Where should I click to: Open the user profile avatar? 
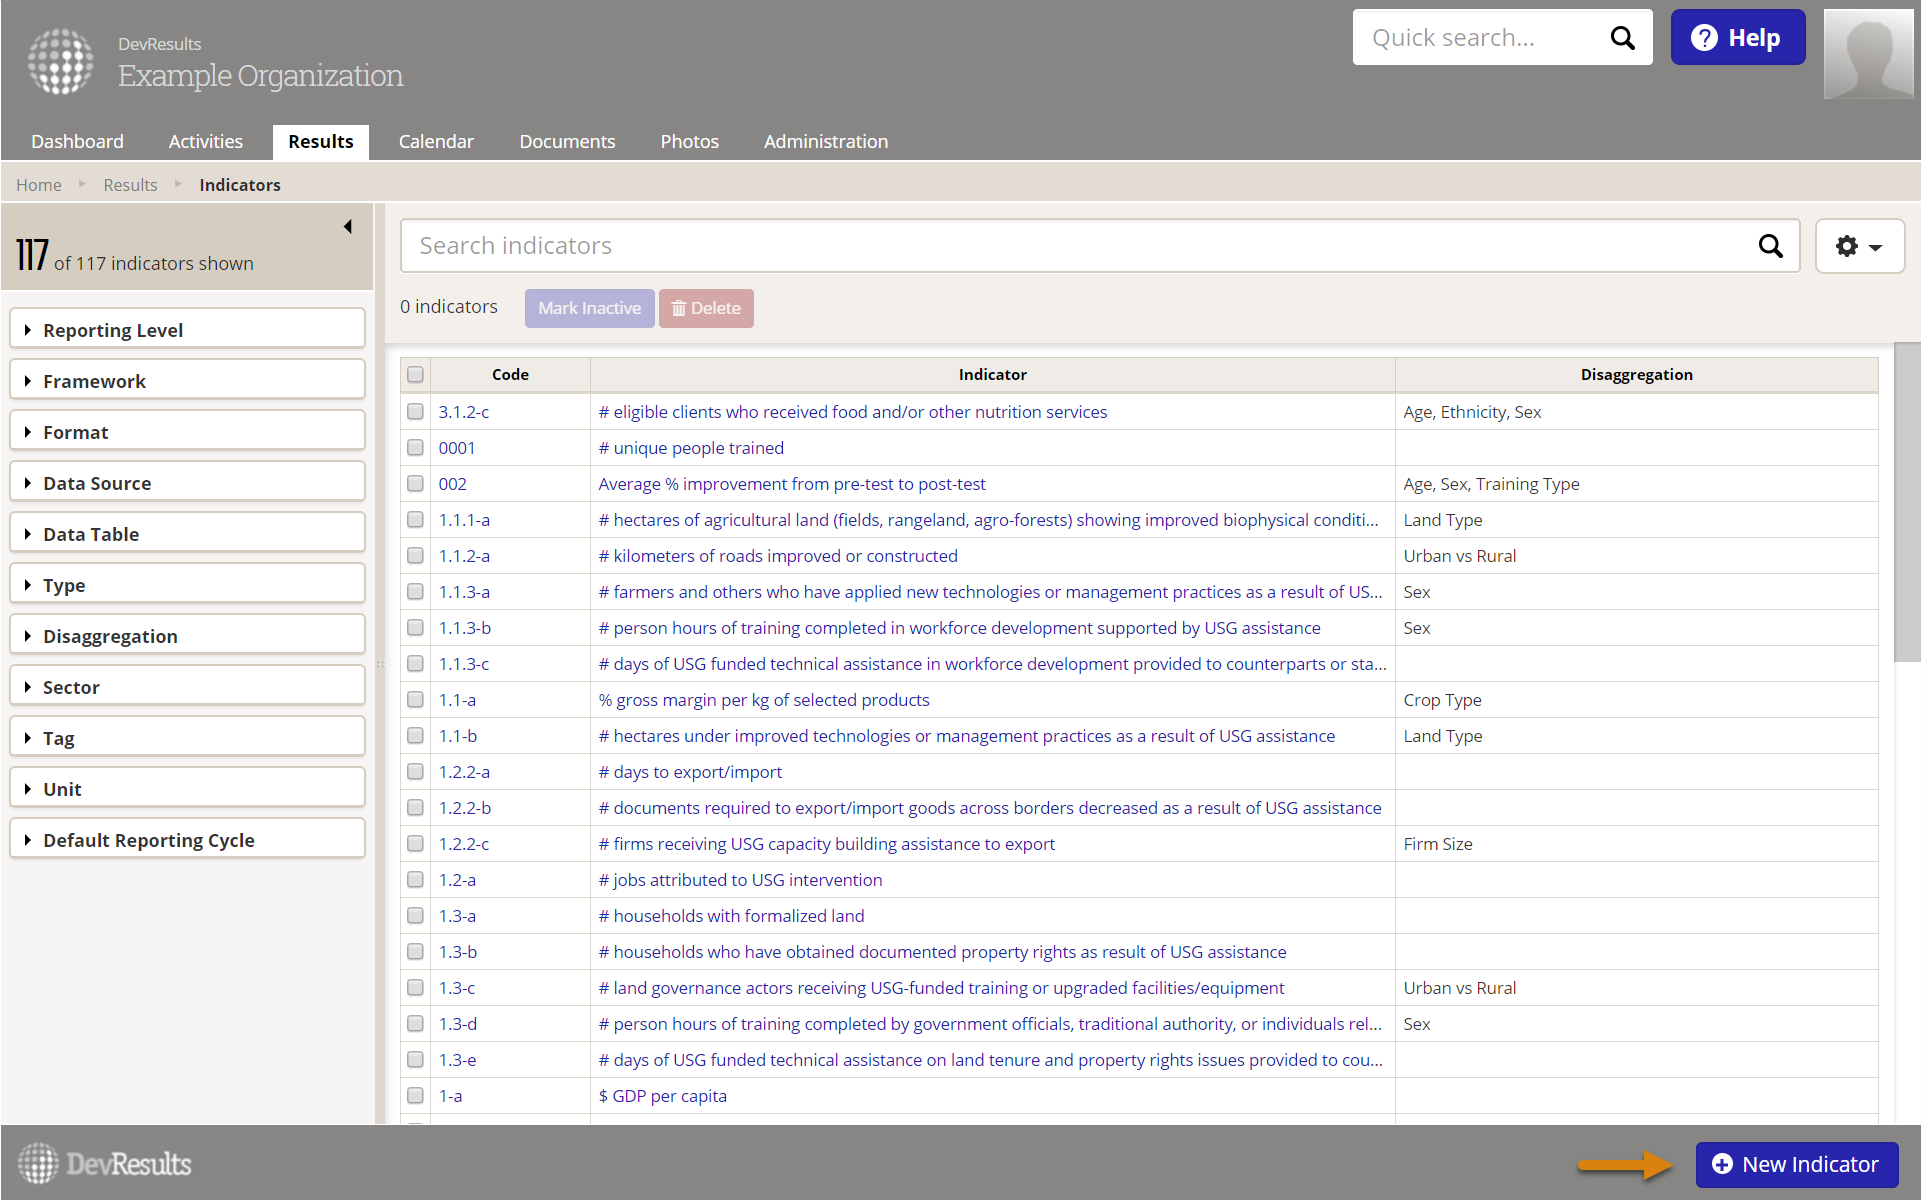point(1868,54)
